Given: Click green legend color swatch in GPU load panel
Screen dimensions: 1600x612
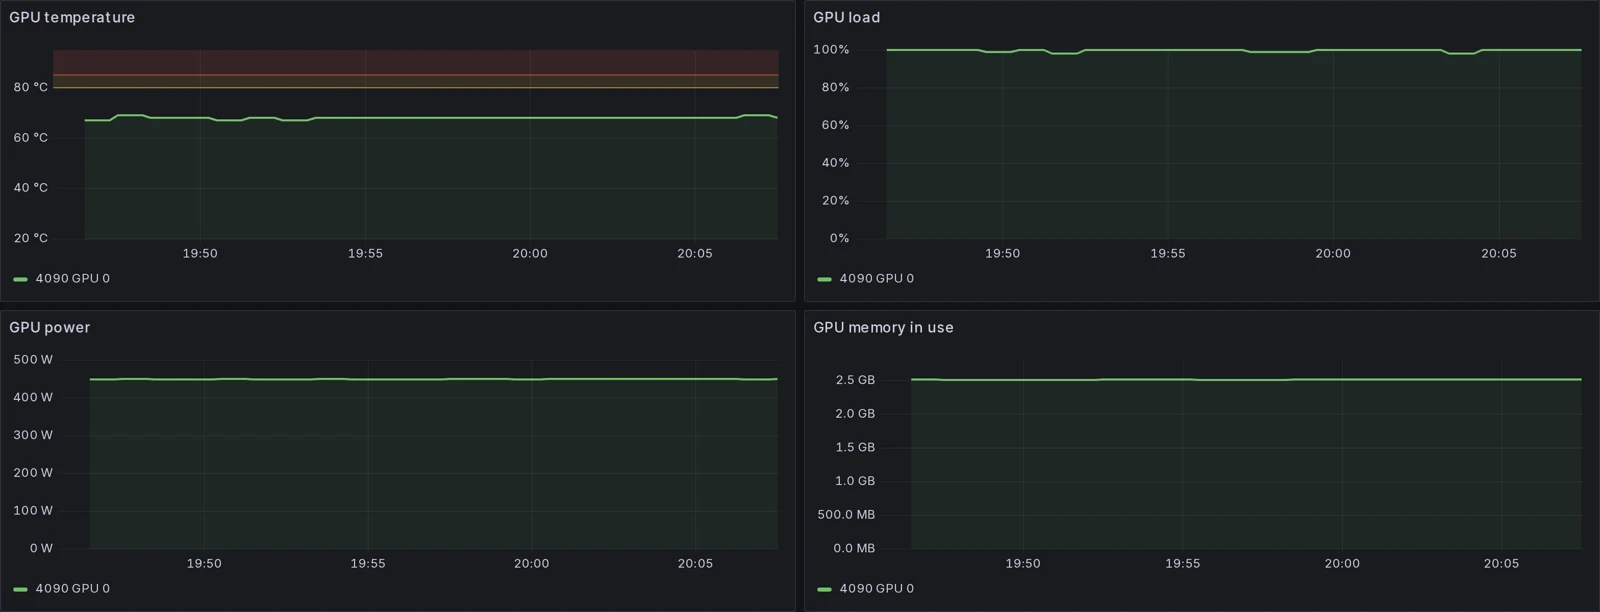Looking at the screenshot, I should pos(824,279).
